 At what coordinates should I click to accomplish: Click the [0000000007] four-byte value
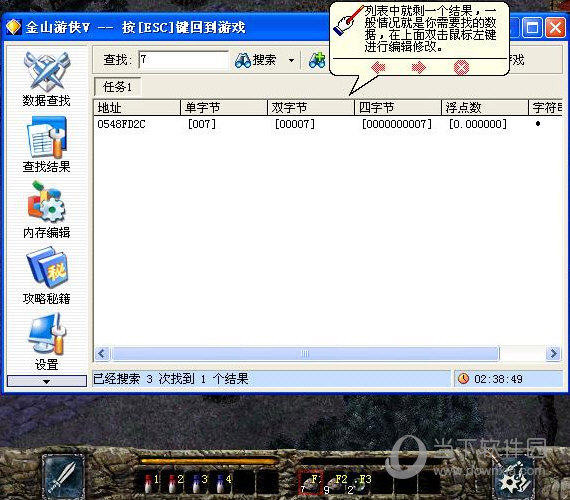397,124
